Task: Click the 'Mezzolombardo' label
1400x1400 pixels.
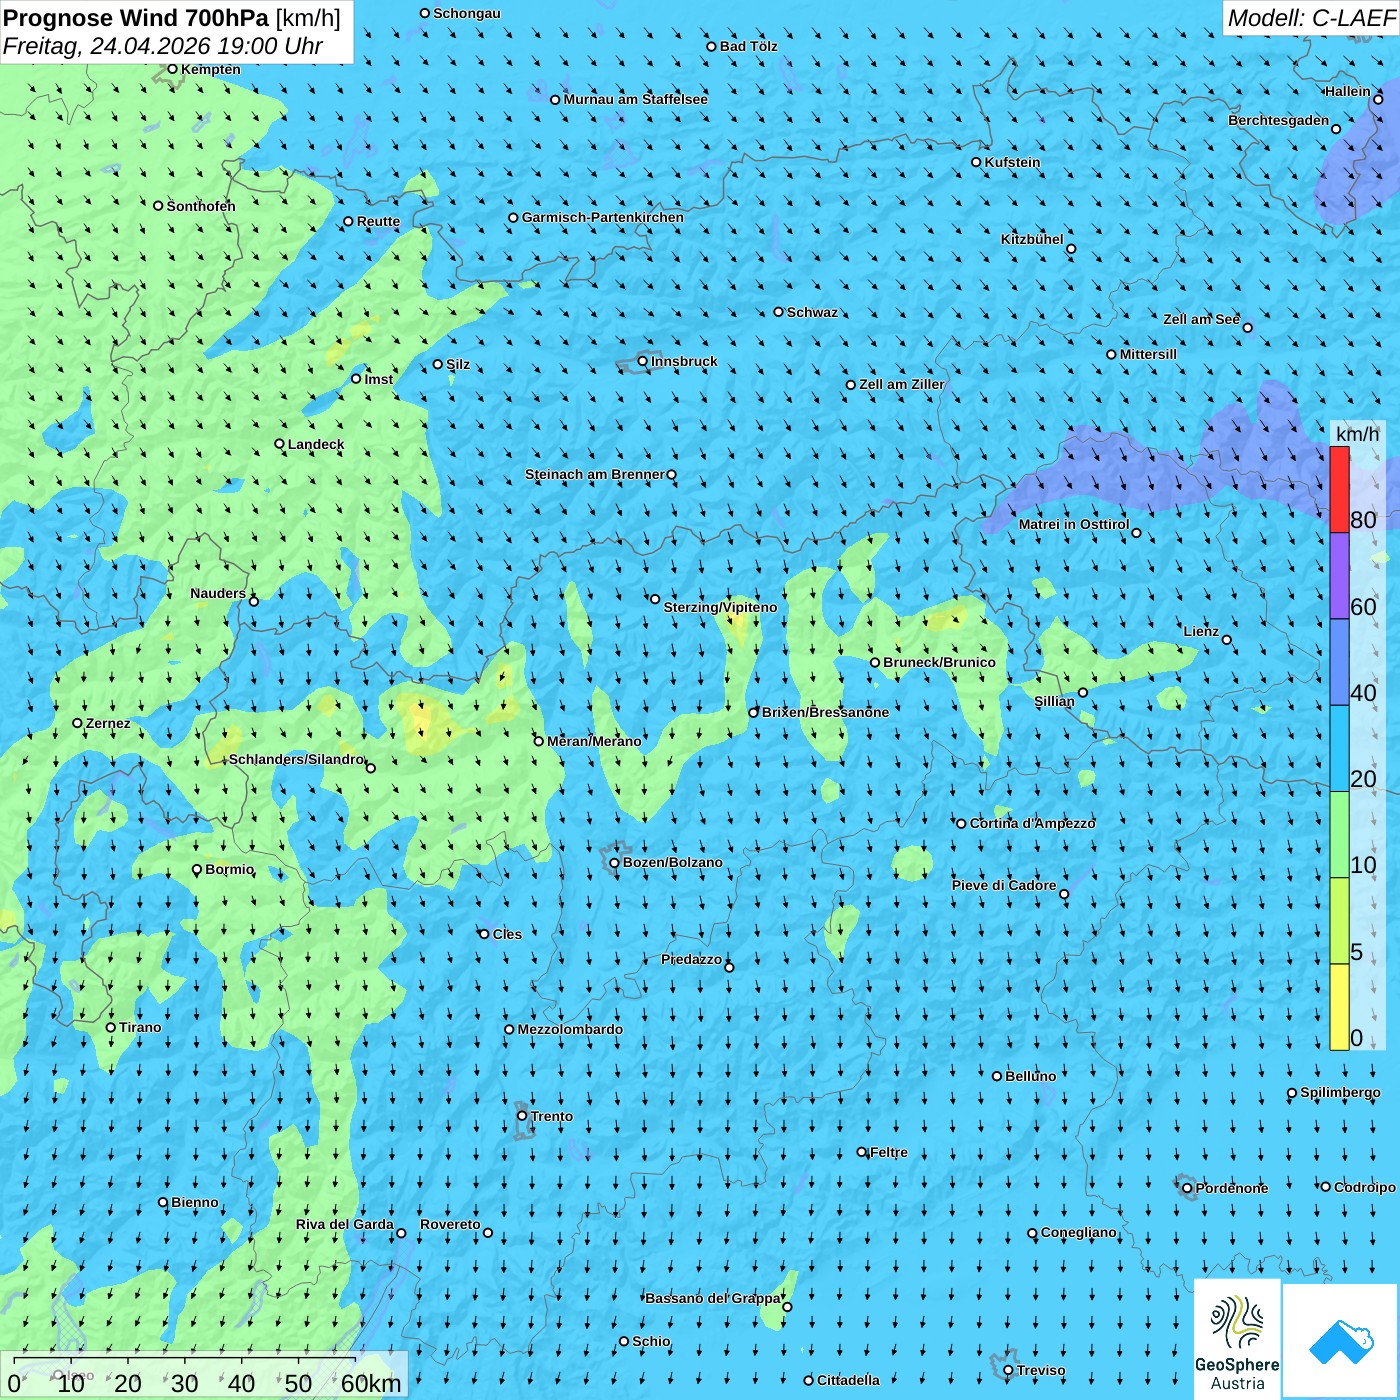Action: (x=570, y=1029)
